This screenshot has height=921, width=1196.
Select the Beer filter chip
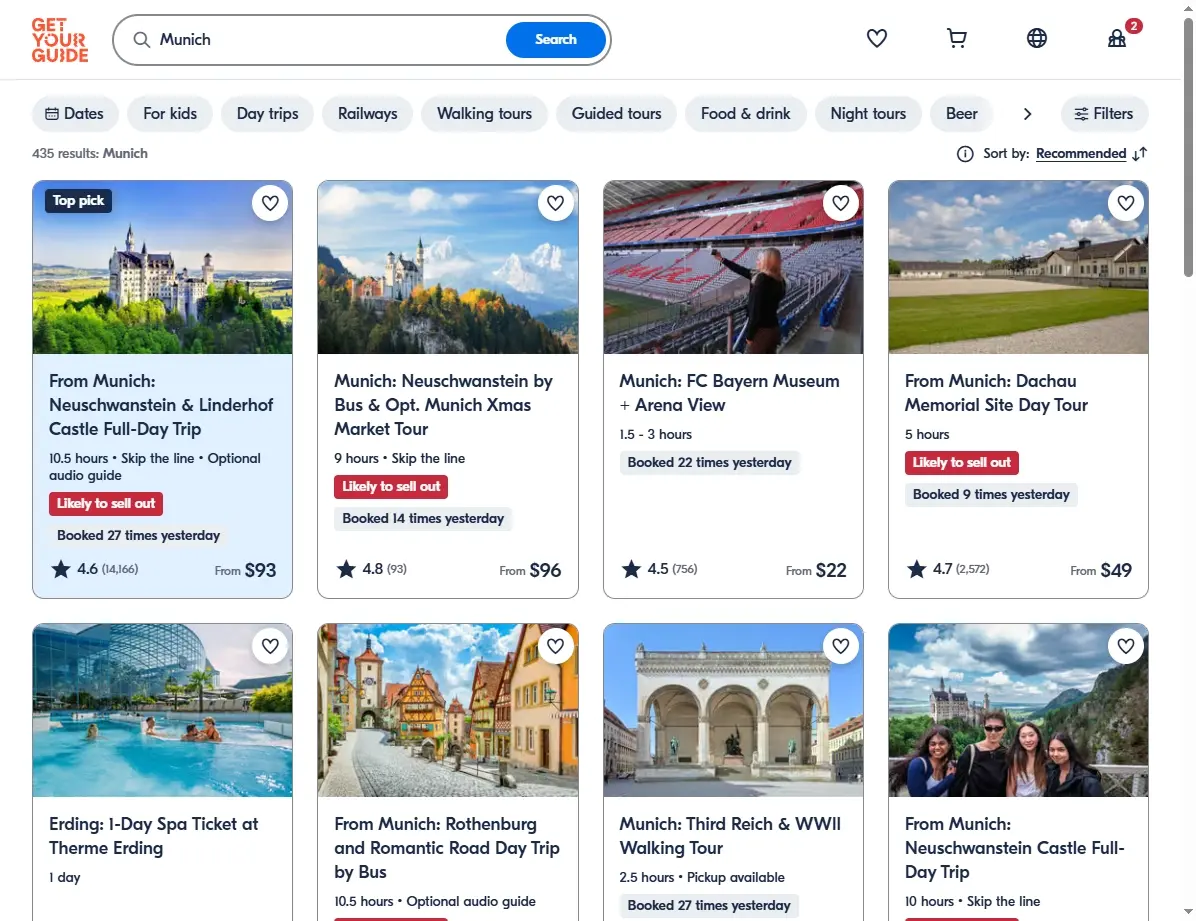(961, 114)
